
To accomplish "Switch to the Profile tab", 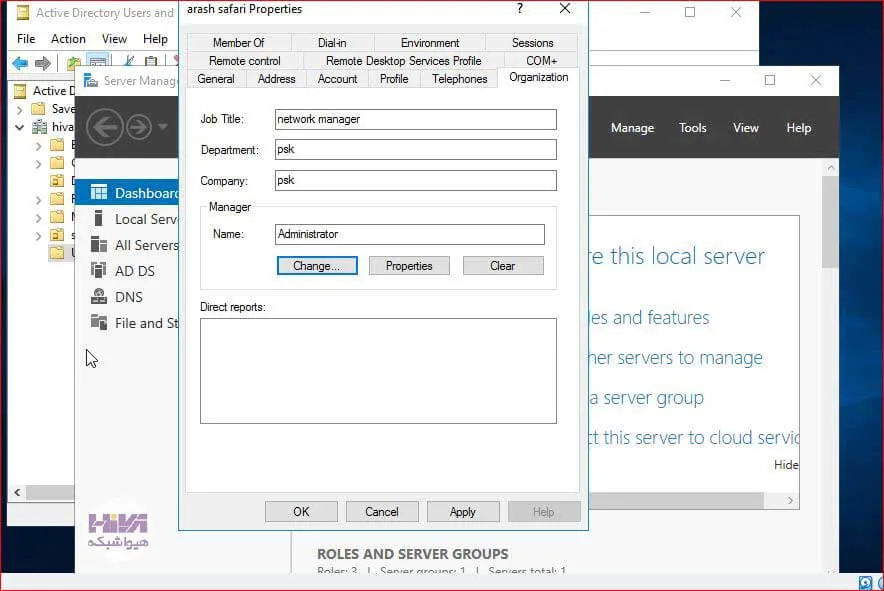I will (x=394, y=79).
